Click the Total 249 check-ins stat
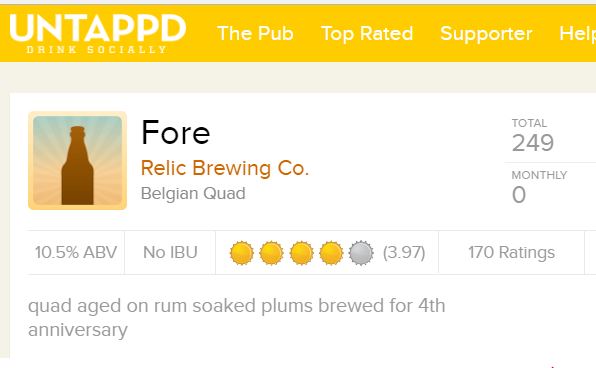The width and height of the screenshot is (596, 368). 533,135
